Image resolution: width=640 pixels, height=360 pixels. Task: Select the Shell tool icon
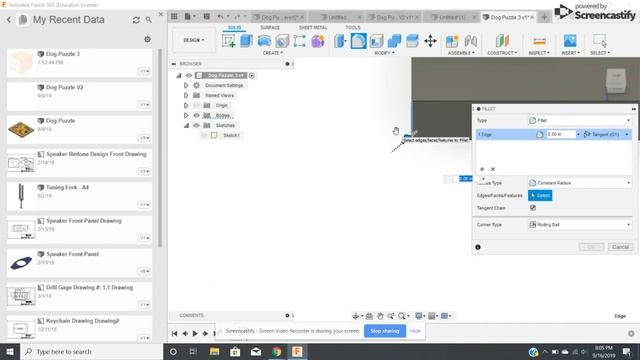[376, 41]
